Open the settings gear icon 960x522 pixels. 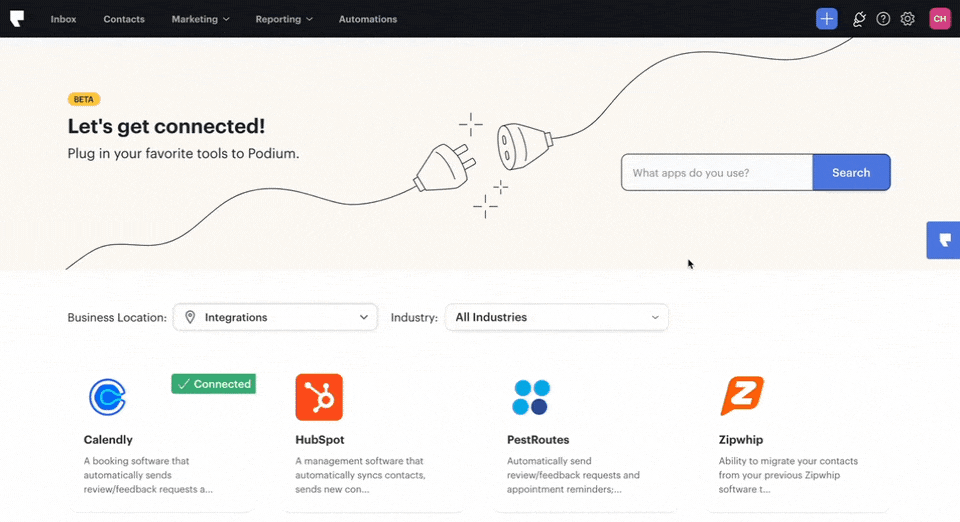pos(908,19)
